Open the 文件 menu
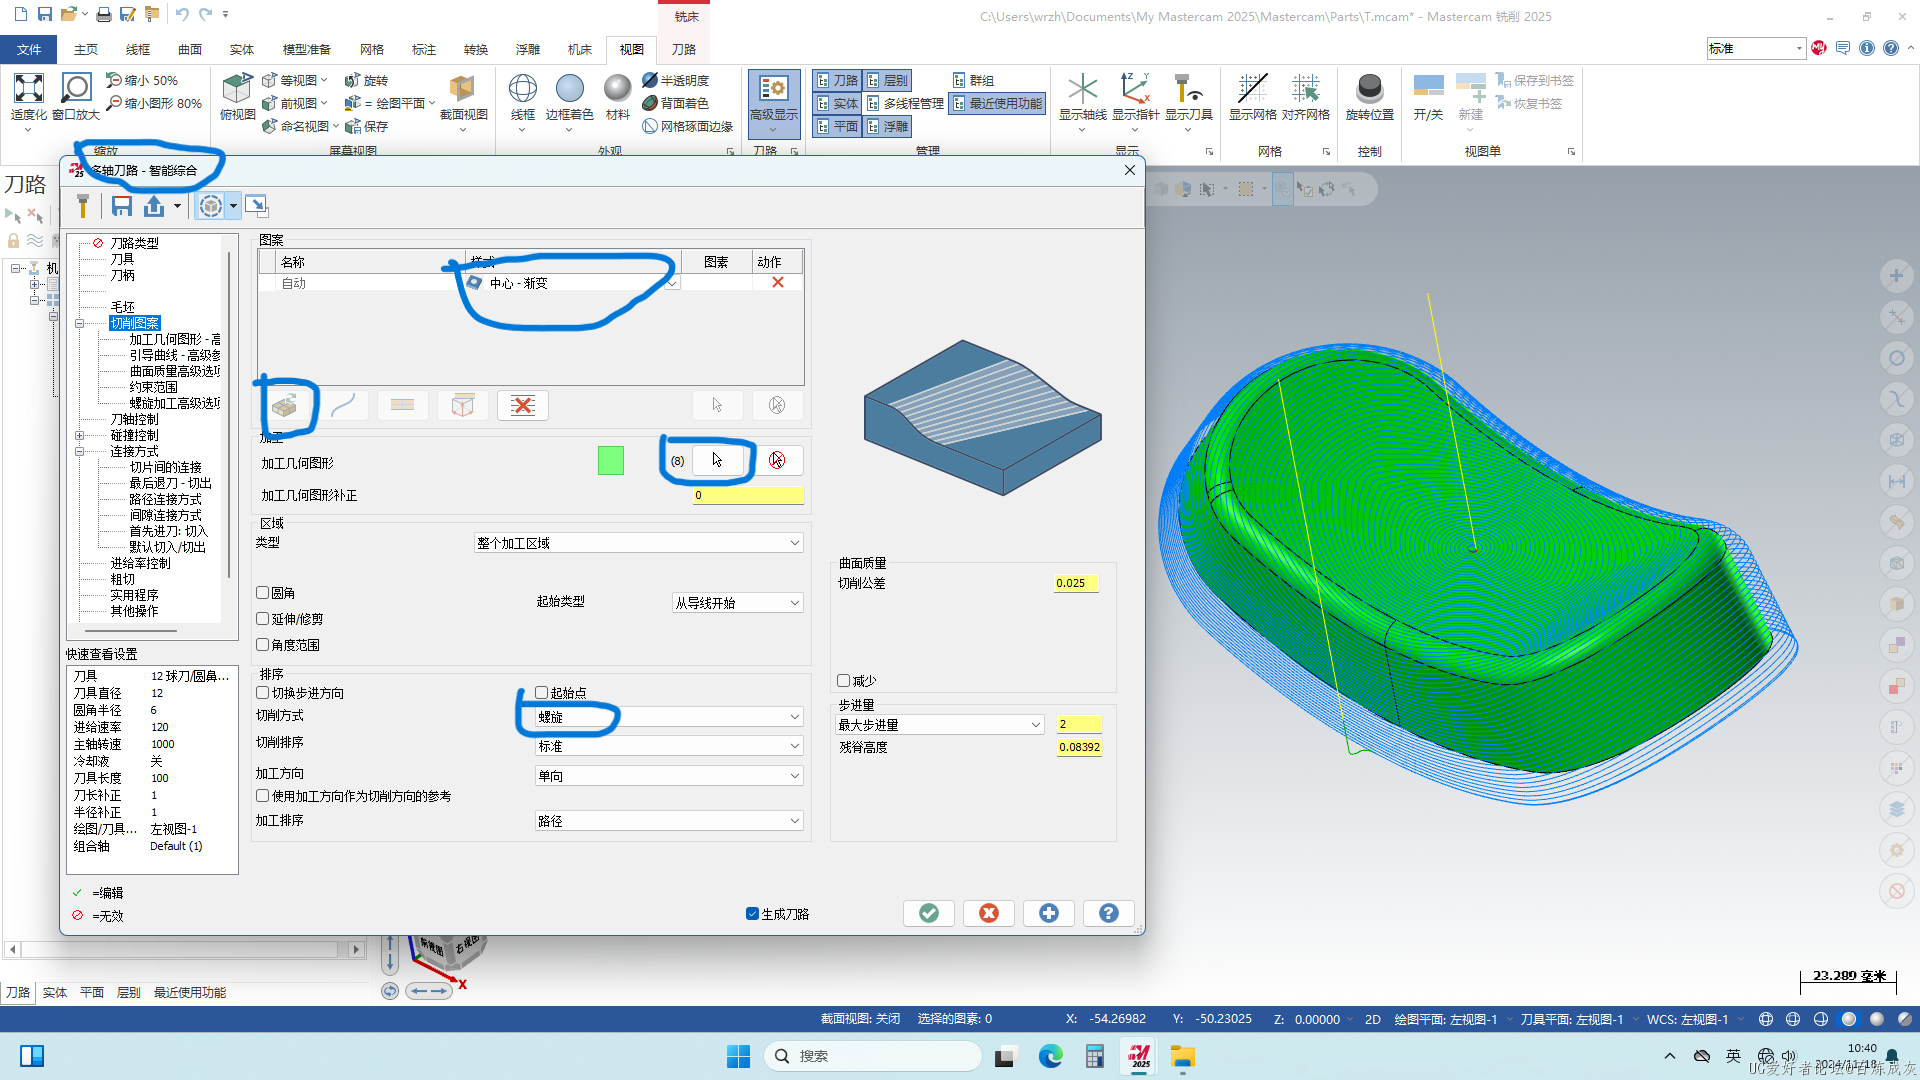Screen dimensions: 1920x1080 [29, 49]
